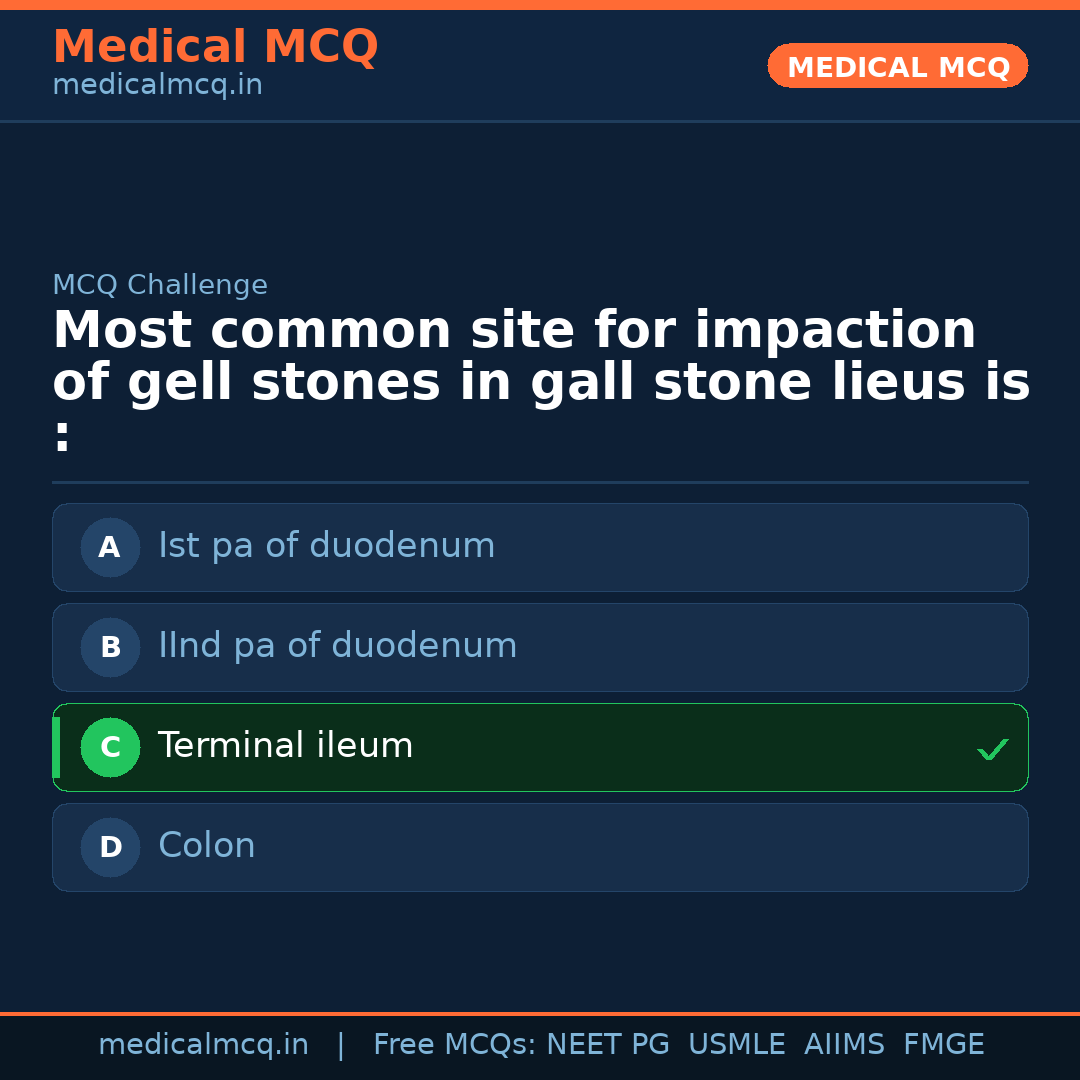Click the USMLE footer label
Viewport: 1080px width, 1080px height.
click(x=736, y=1045)
